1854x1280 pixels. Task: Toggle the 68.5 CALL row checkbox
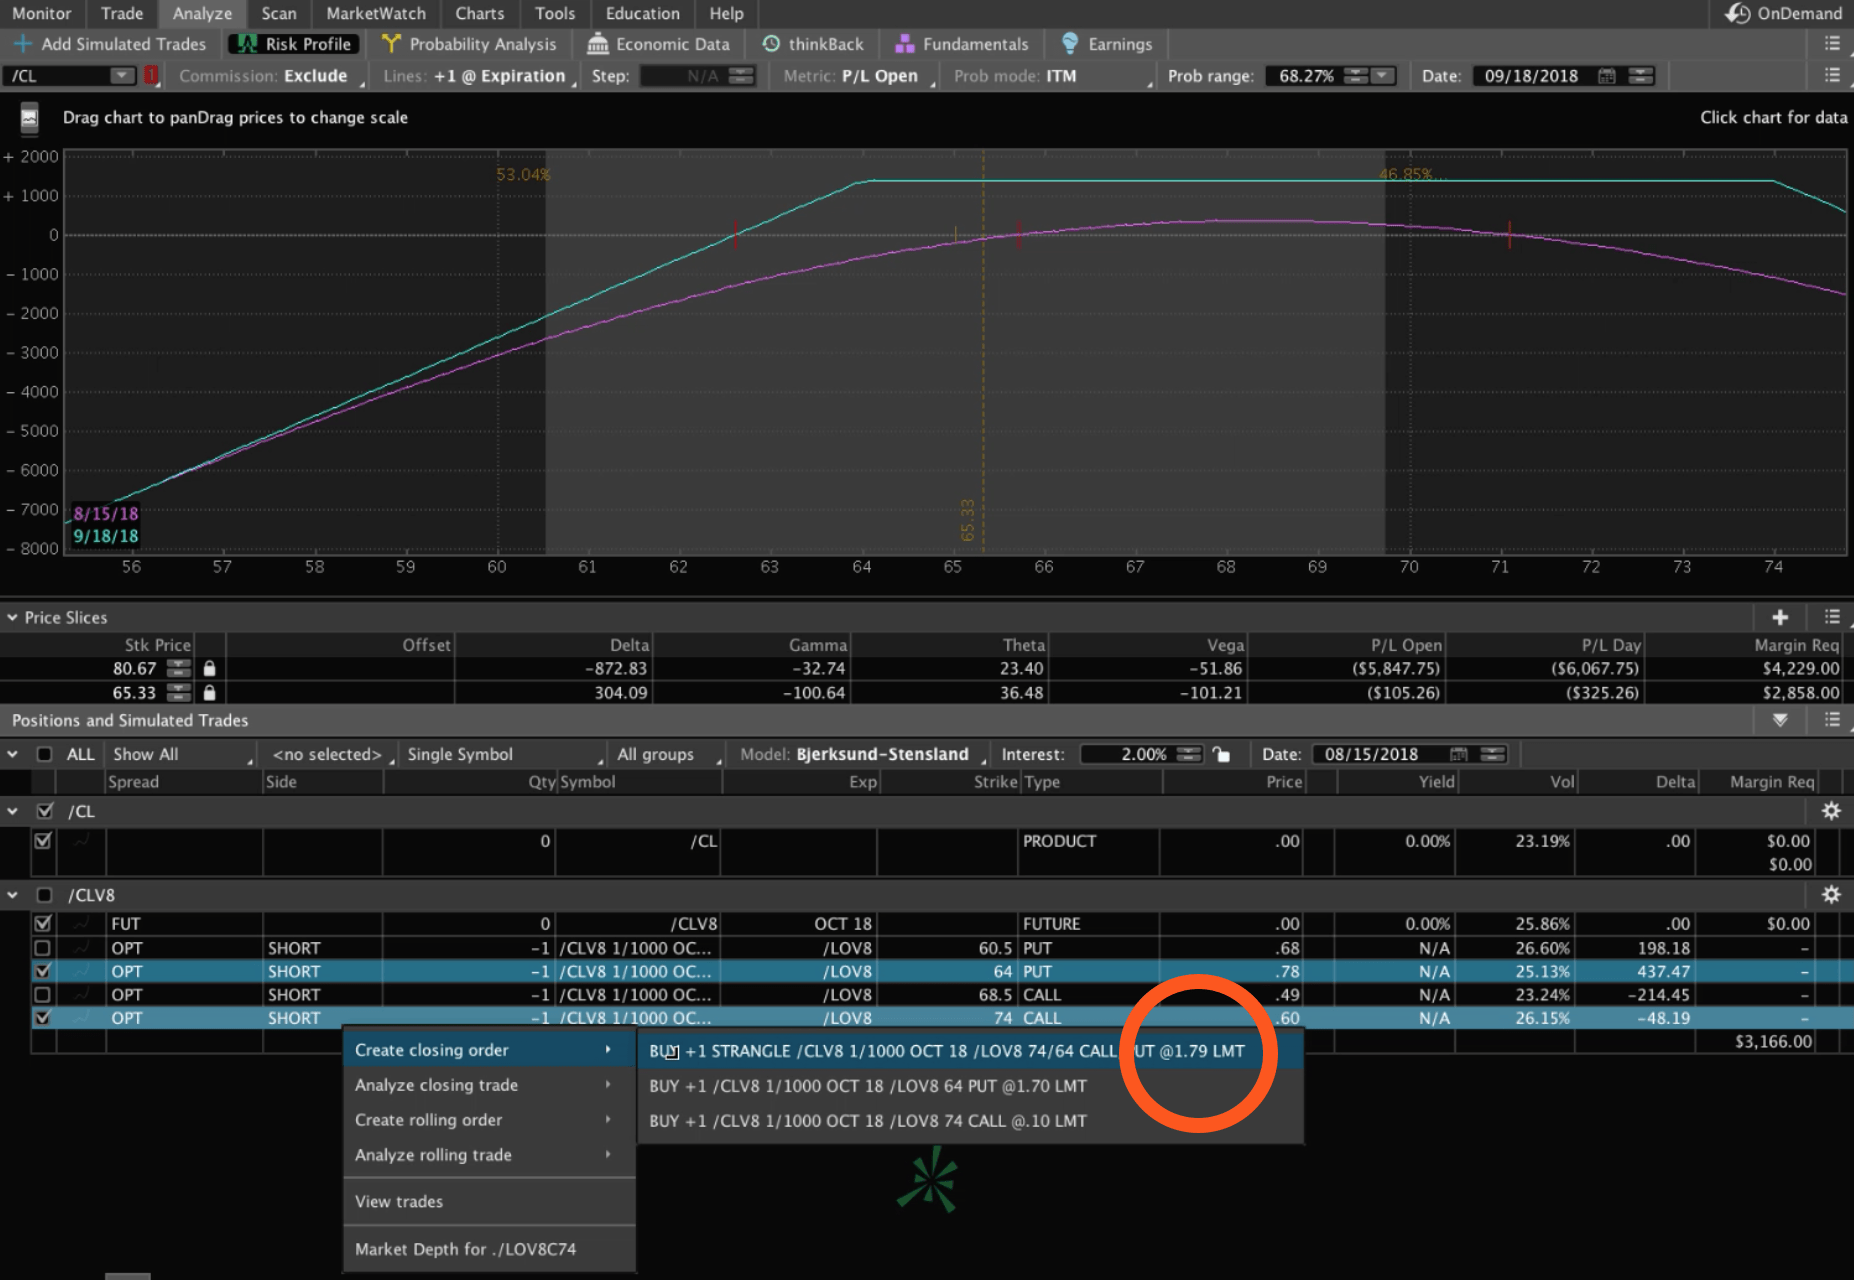pyautogui.click(x=42, y=995)
